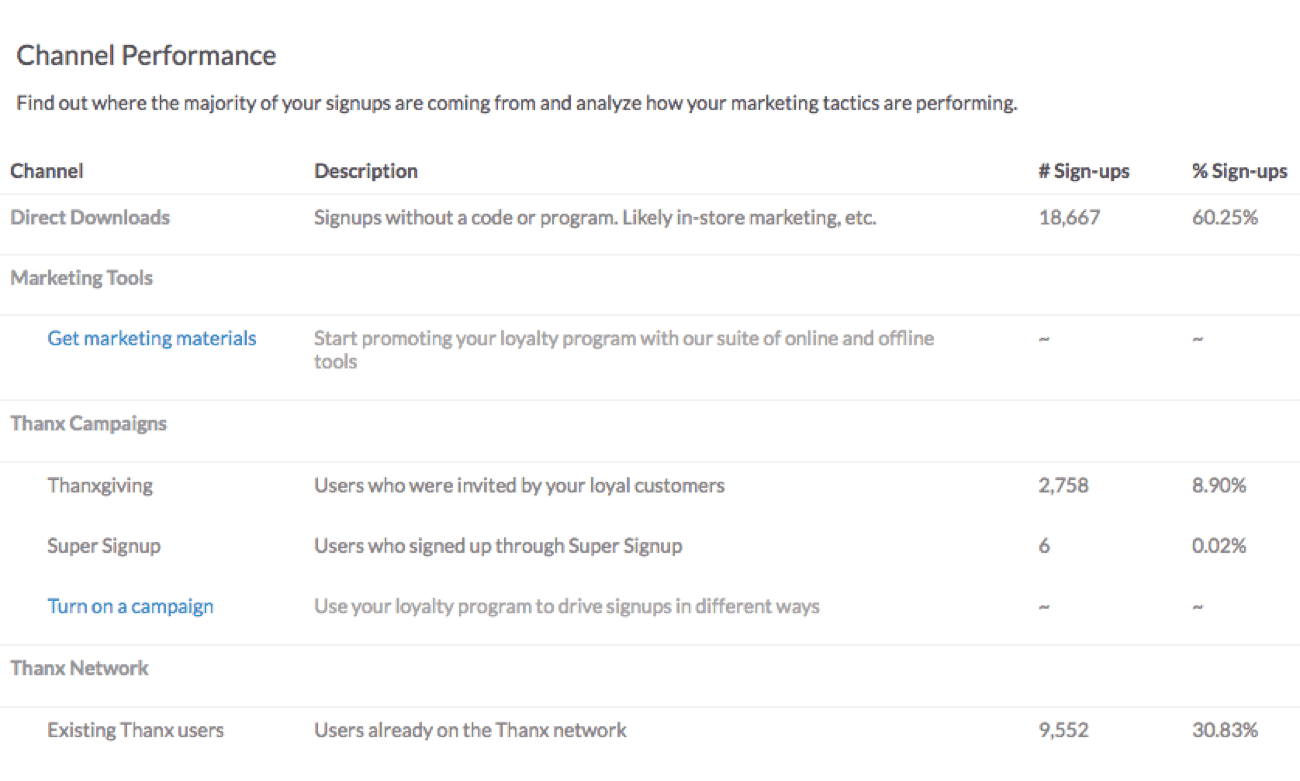Click the % Sign-ups column header
The image size is (1300, 781).
tap(1240, 171)
